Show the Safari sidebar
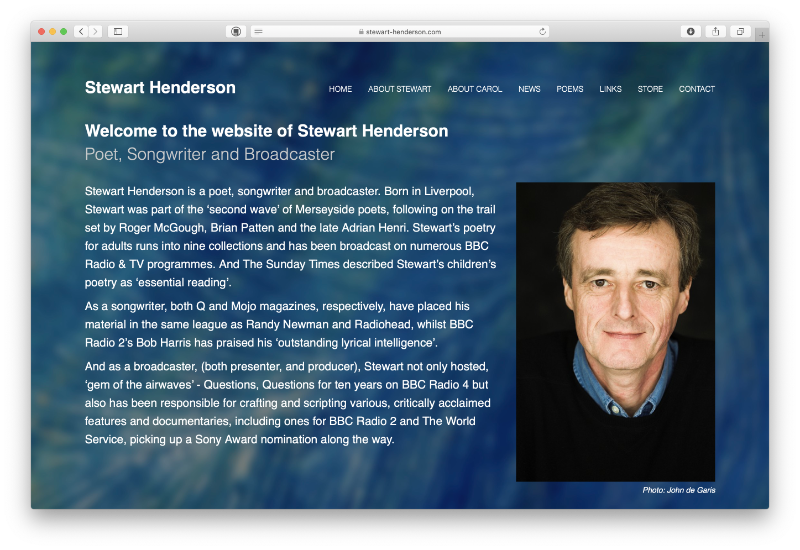 (118, 32)
